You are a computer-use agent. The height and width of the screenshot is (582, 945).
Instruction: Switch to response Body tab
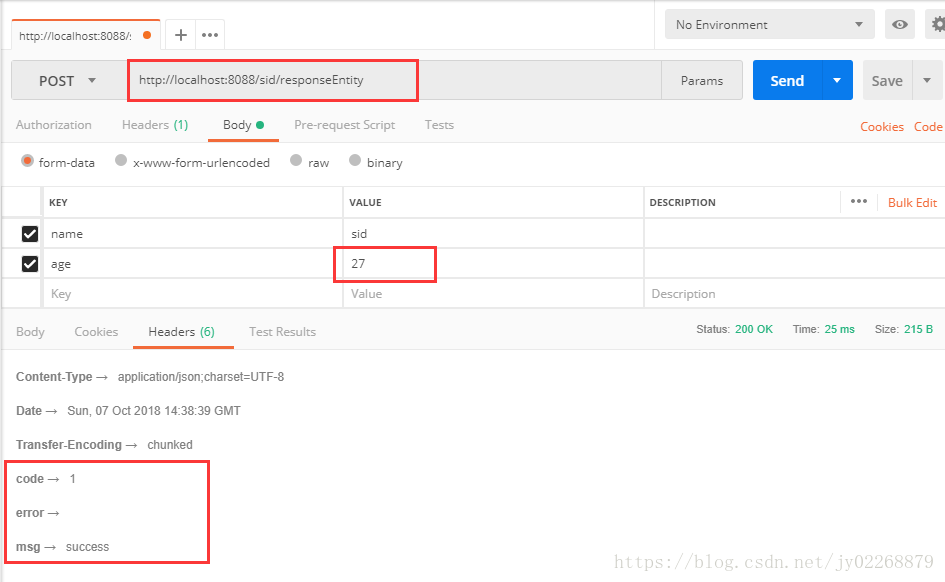(30, 331)
